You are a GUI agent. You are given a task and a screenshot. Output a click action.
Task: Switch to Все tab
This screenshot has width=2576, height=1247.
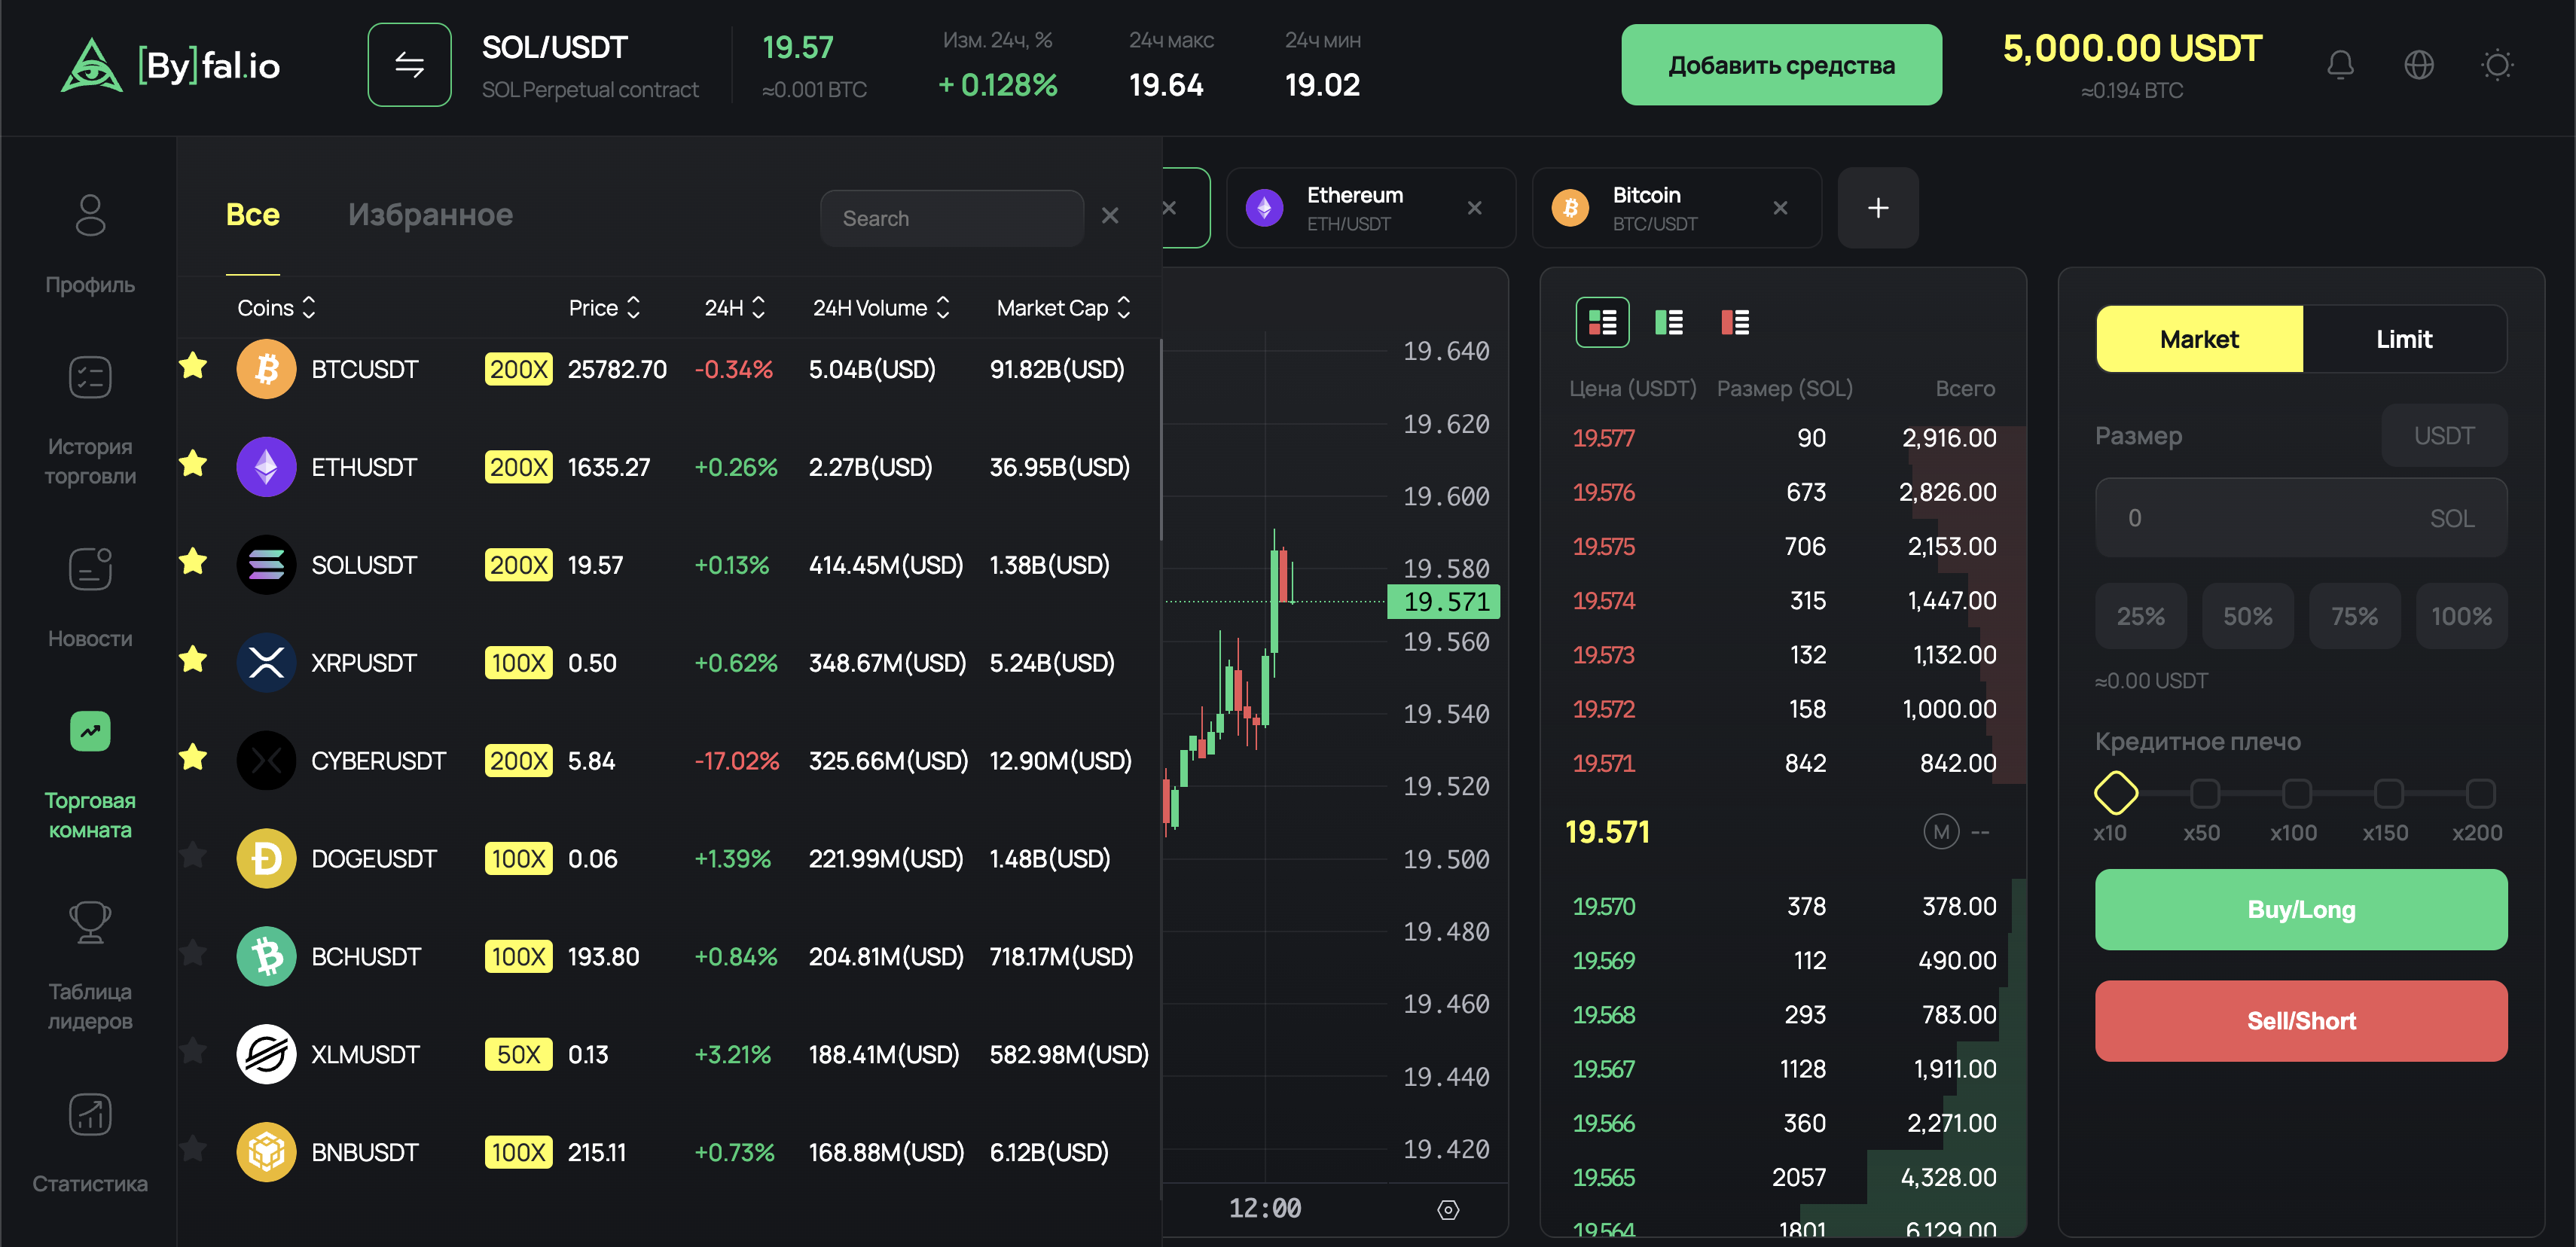coord(253,215)
